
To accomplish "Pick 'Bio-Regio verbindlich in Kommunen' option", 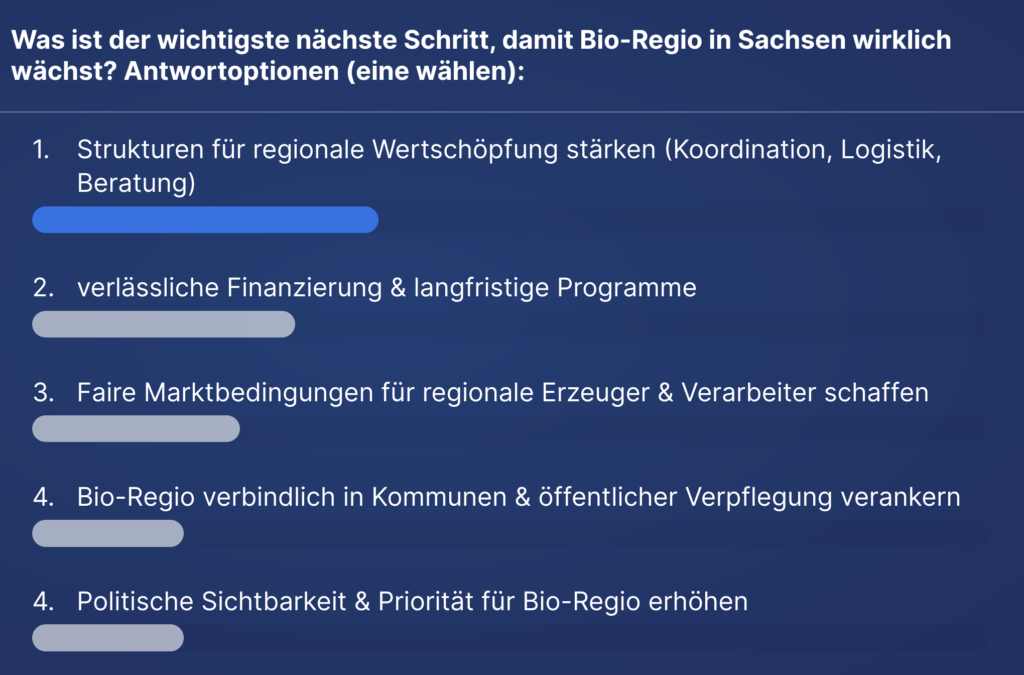I will pyautogui.click(x=518, y=497).
